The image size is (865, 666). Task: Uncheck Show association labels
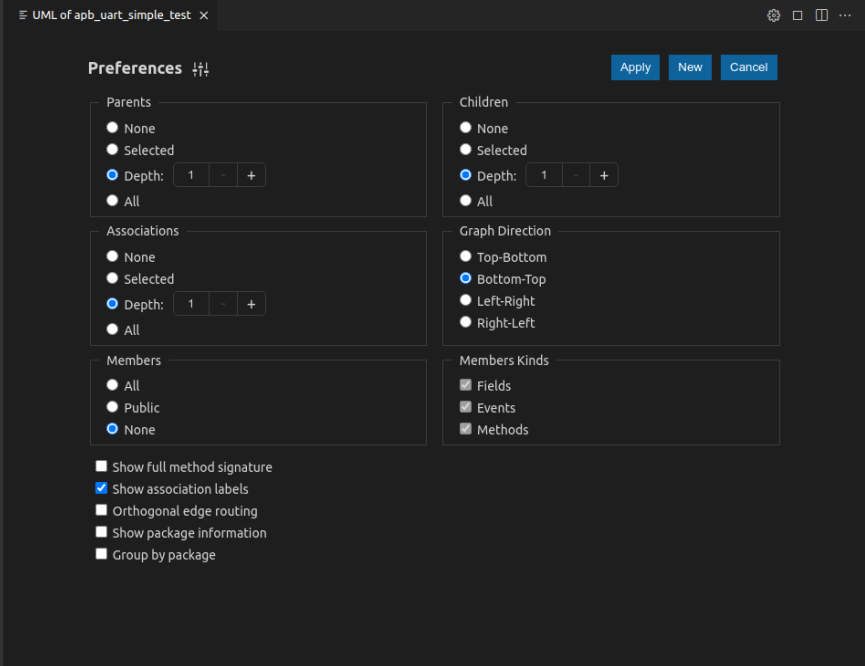pos(101,488)
